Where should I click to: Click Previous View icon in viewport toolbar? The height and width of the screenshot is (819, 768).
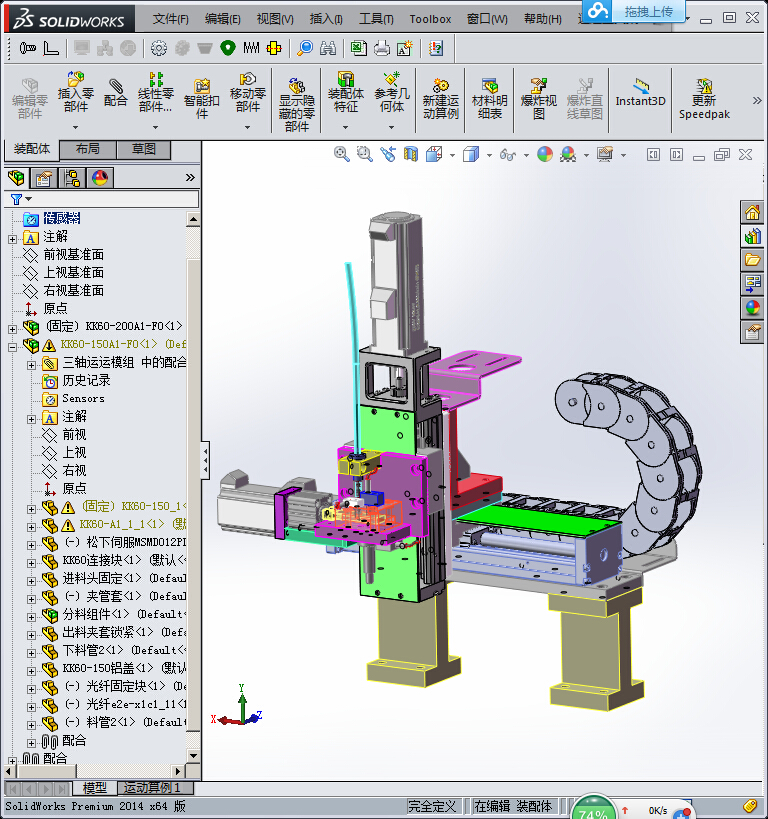coord(388,154)
